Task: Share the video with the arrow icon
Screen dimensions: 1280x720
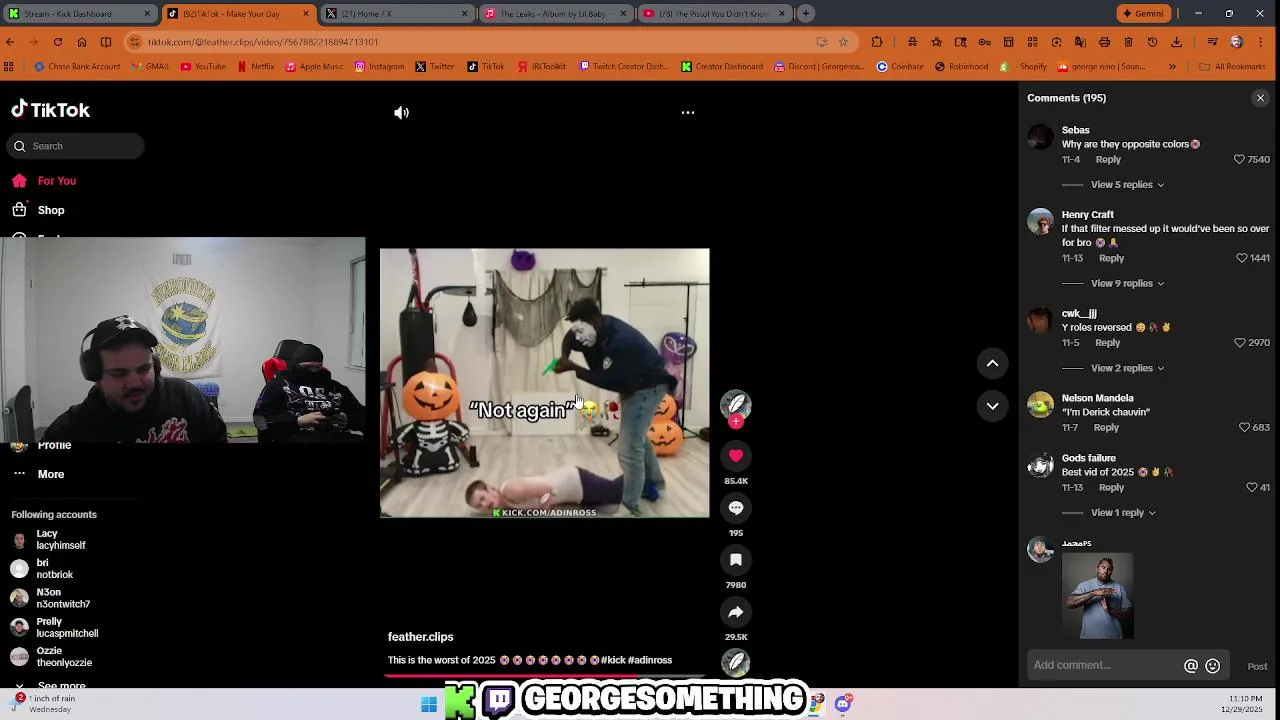Action: point(736,612)
